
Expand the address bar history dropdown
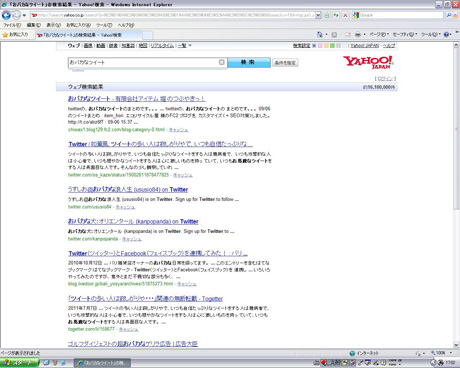[x=318, y=15]
